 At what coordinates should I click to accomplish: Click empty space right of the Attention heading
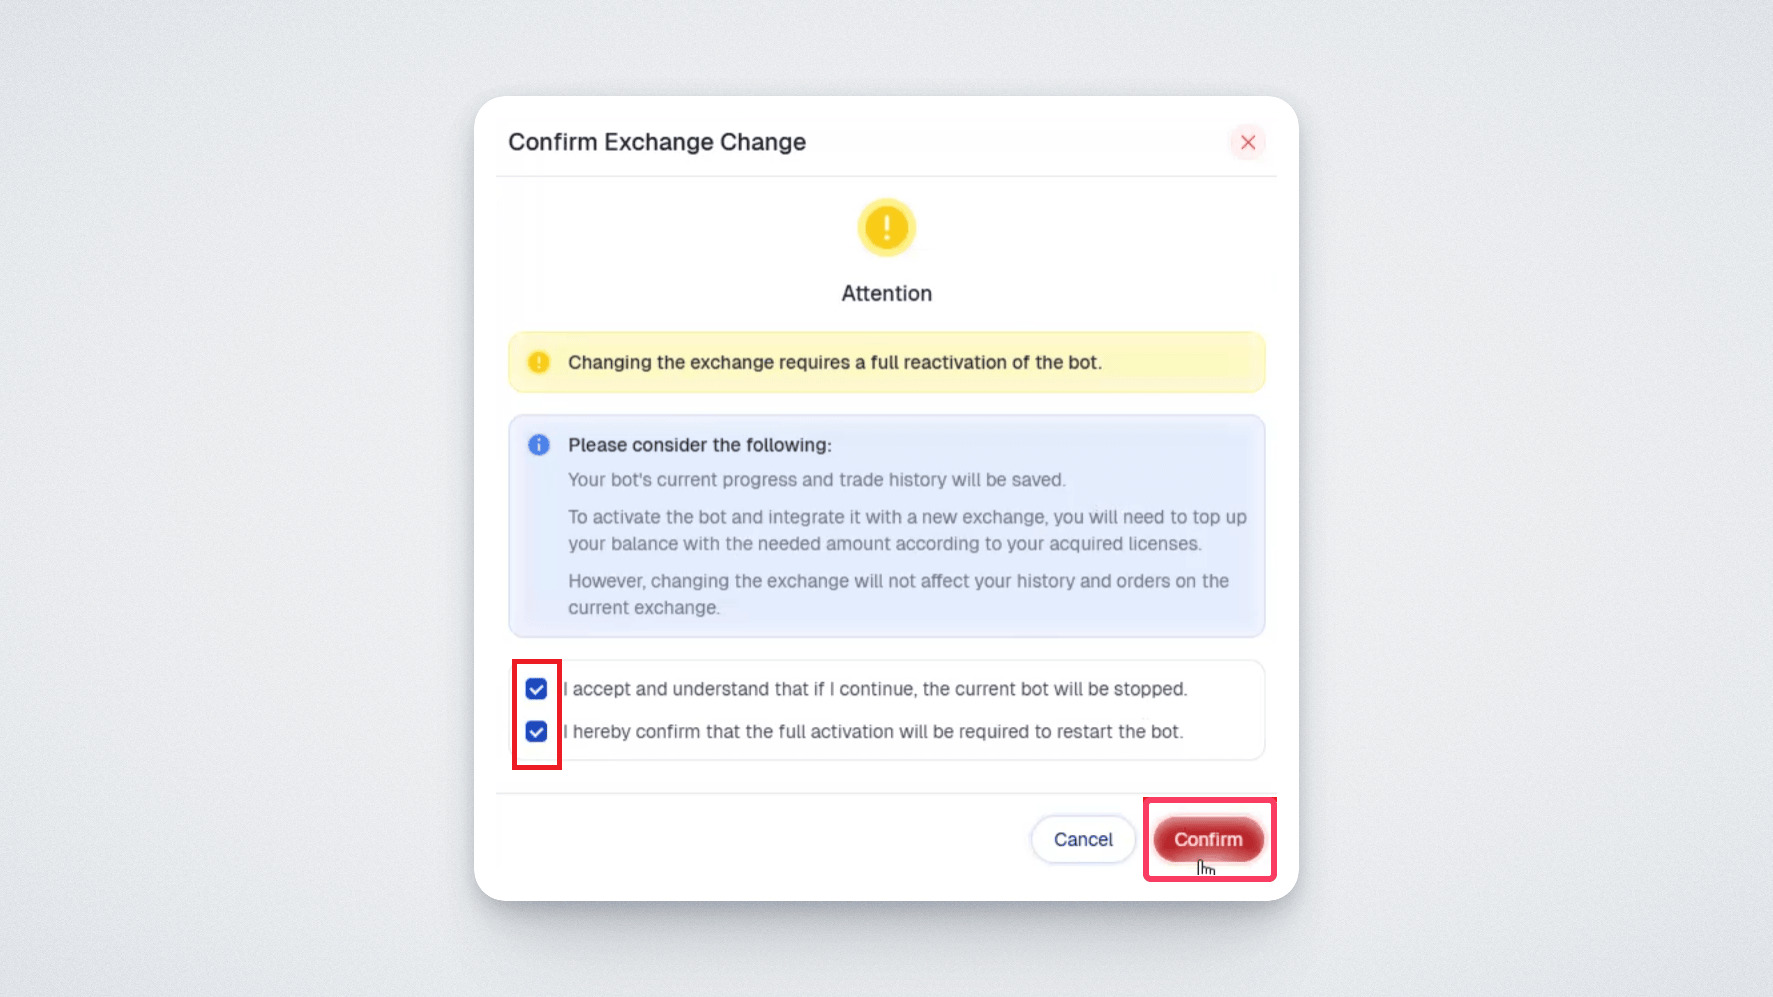pos(1100,294)
